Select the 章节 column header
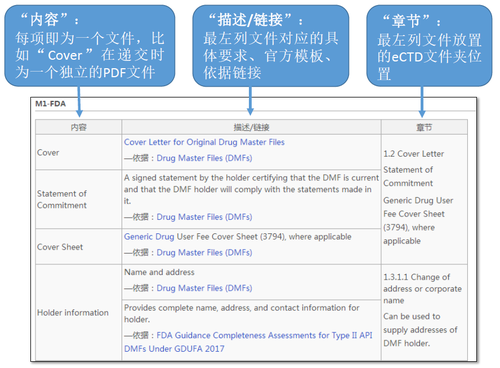 (x=424, y=127)
